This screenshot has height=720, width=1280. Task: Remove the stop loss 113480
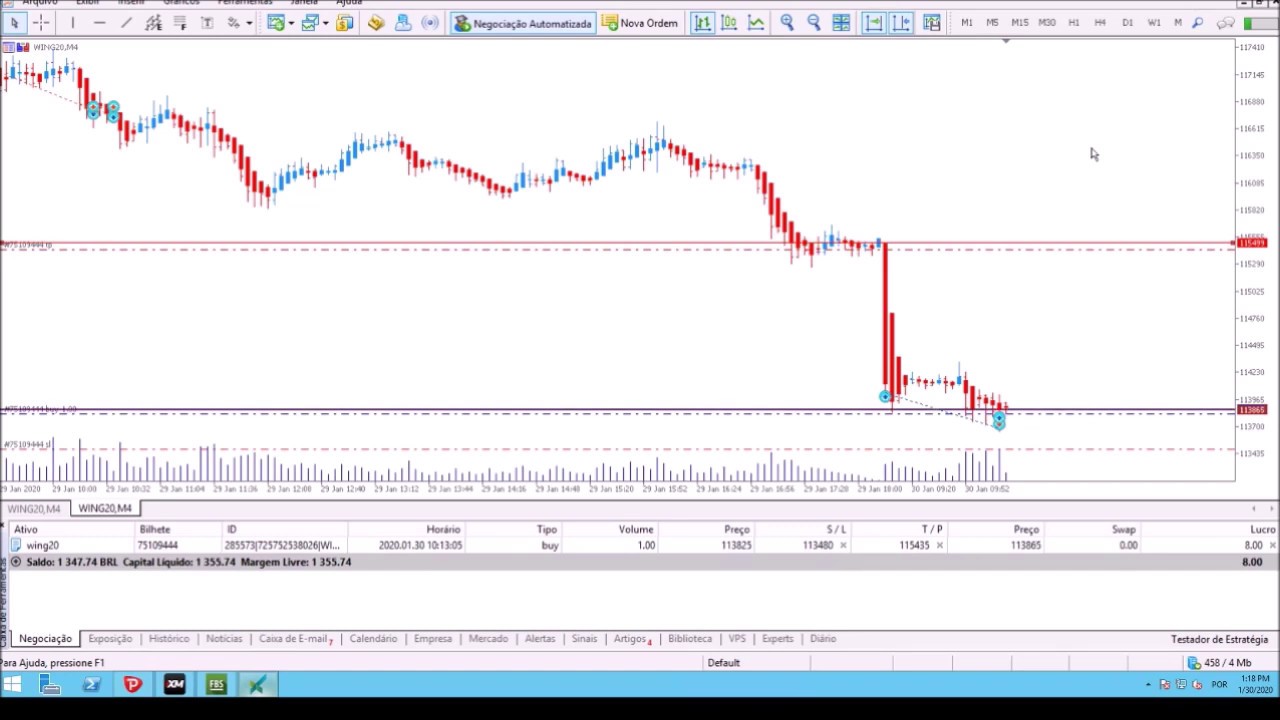click(x=843, y=545)
